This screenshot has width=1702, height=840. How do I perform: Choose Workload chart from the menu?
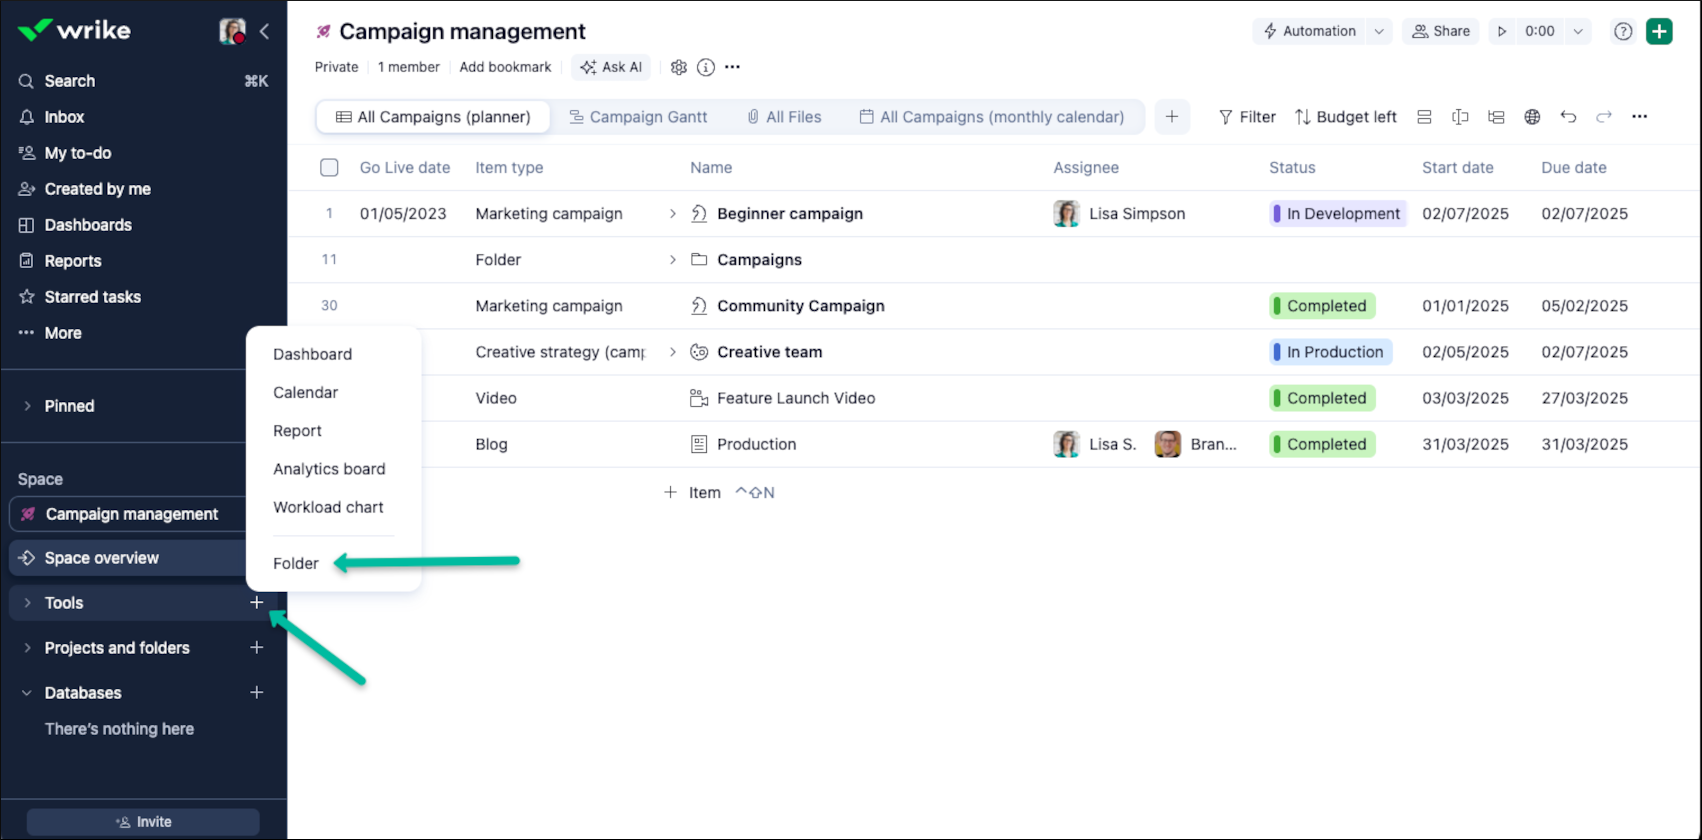pyautogui.click(x=328, y=507)
